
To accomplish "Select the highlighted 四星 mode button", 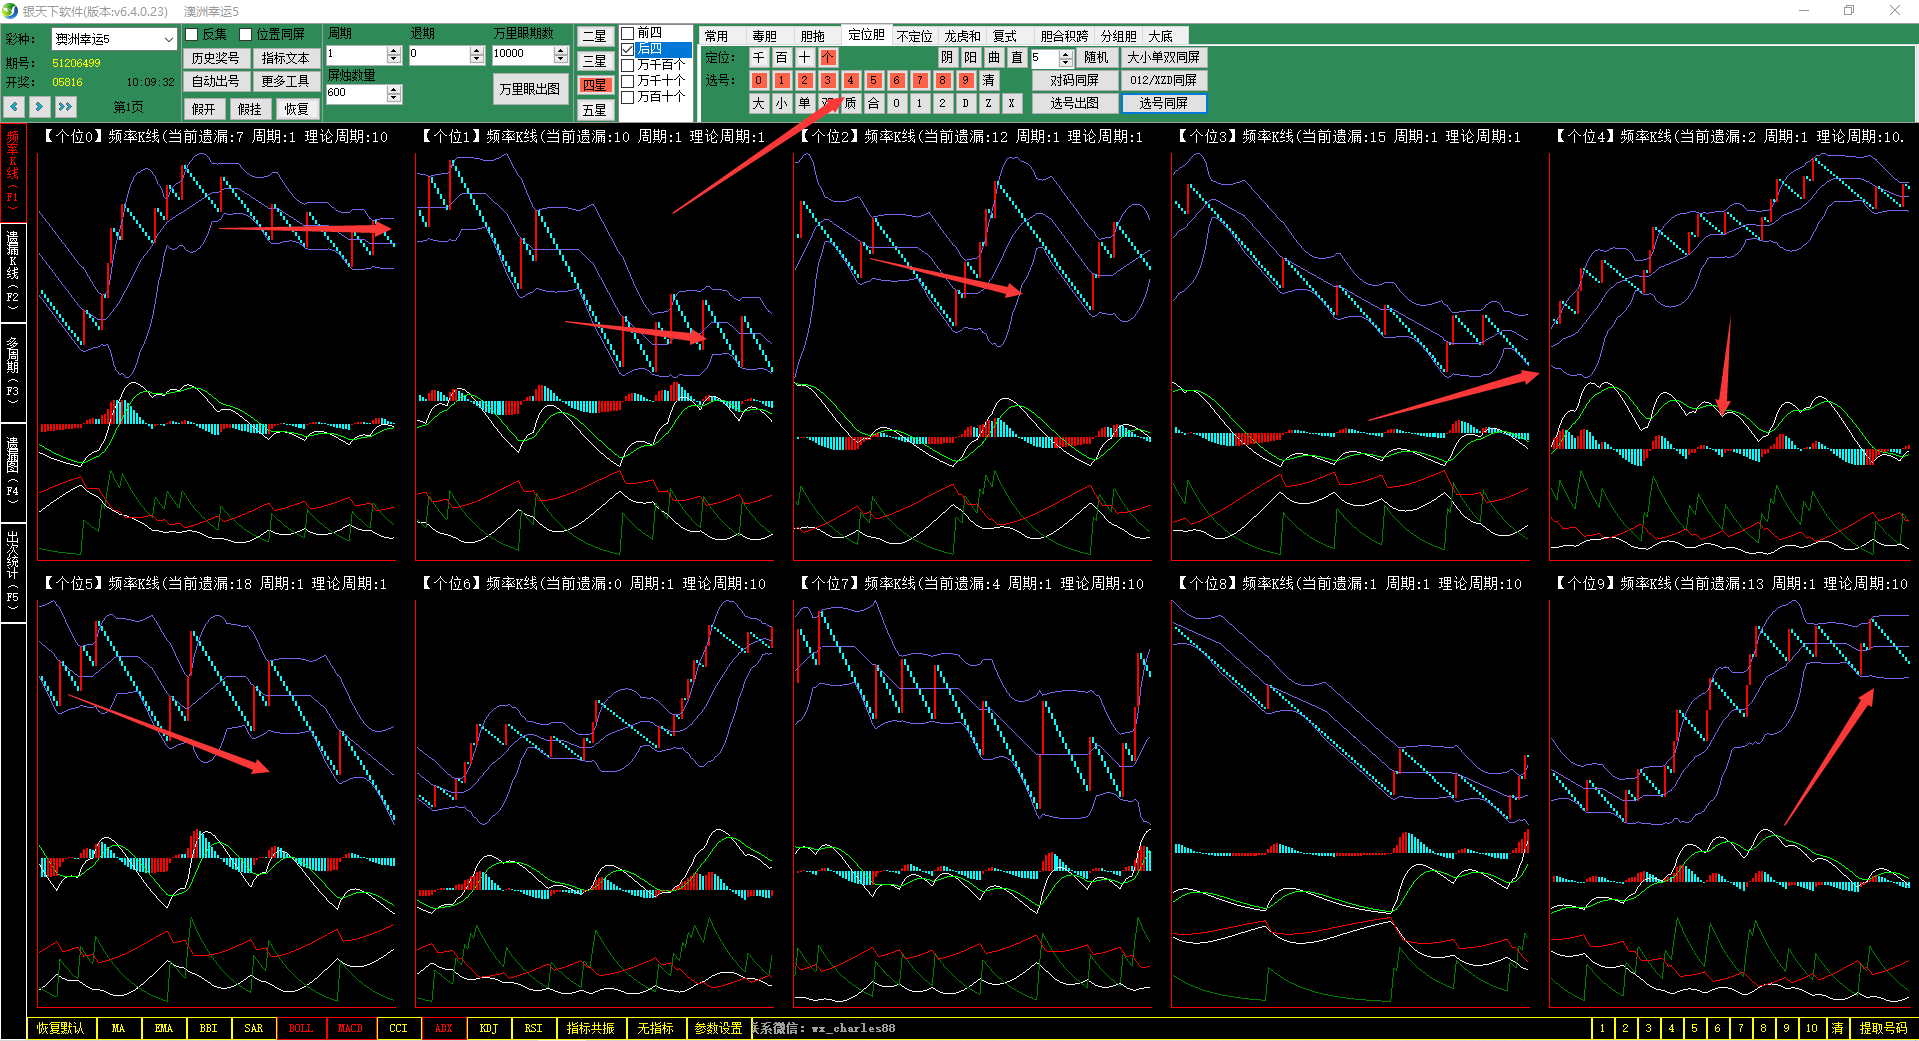I will coord(594,85).
